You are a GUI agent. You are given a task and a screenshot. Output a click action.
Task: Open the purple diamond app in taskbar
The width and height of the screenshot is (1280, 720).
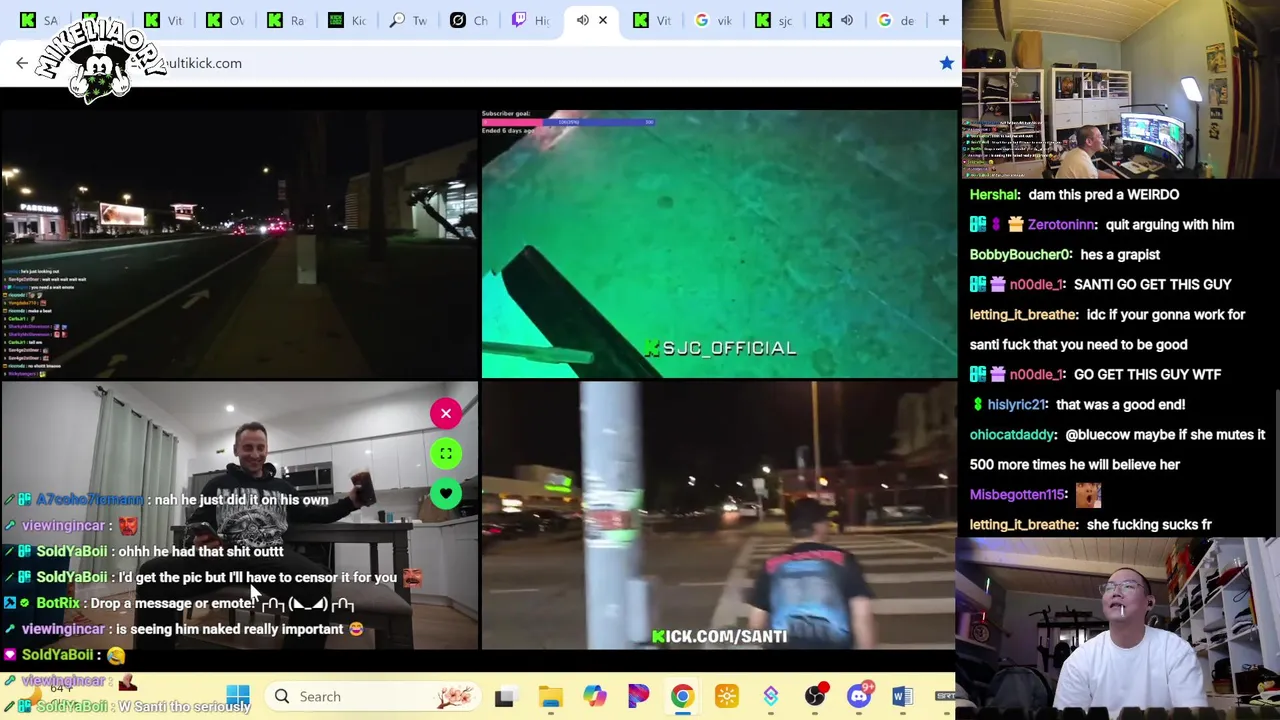point(770,696)
